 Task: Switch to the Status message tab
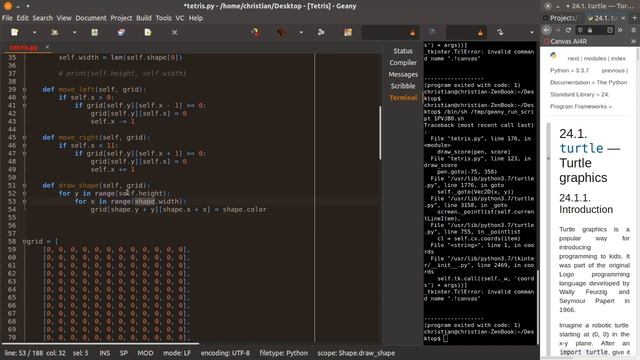(403, 51)
